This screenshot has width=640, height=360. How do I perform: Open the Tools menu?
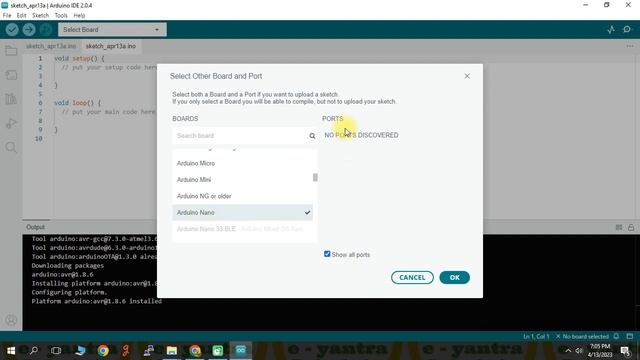click(61, 16)
